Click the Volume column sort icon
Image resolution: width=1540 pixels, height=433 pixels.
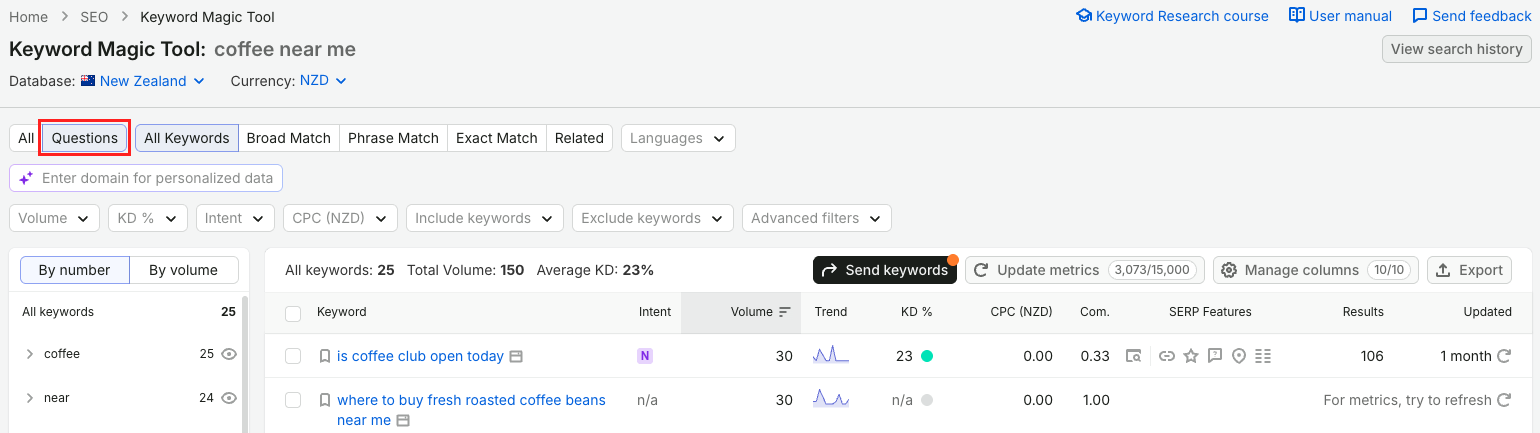point(785,312)
